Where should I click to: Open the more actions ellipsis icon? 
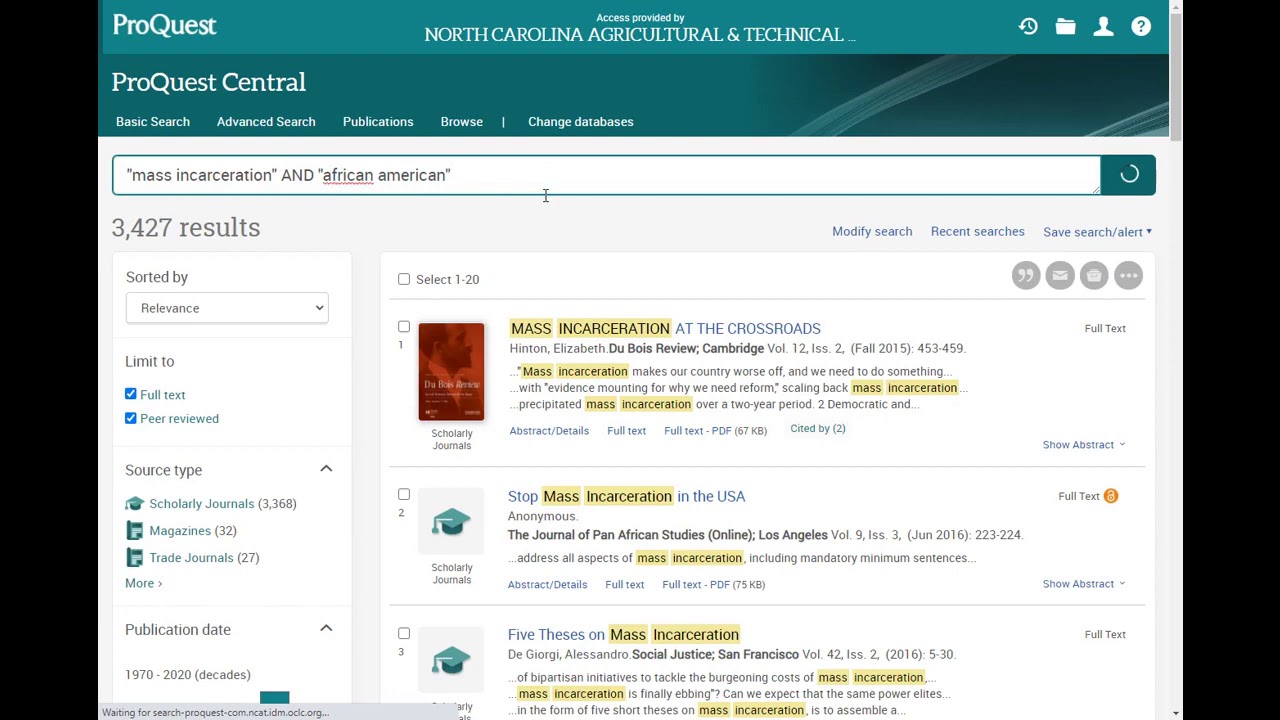(x=1128, y=276)
